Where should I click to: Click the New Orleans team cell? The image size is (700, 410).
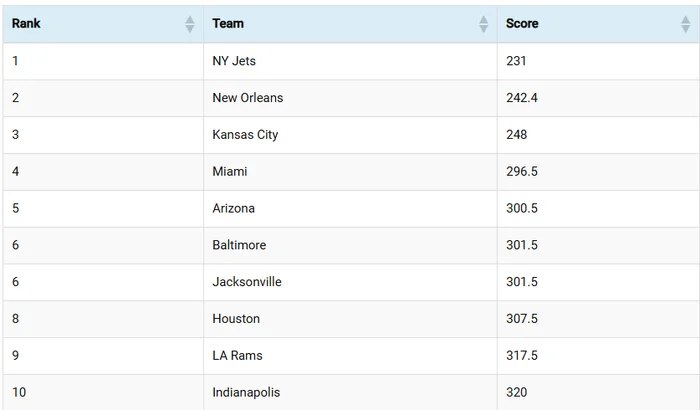click(x=248, y=98)
